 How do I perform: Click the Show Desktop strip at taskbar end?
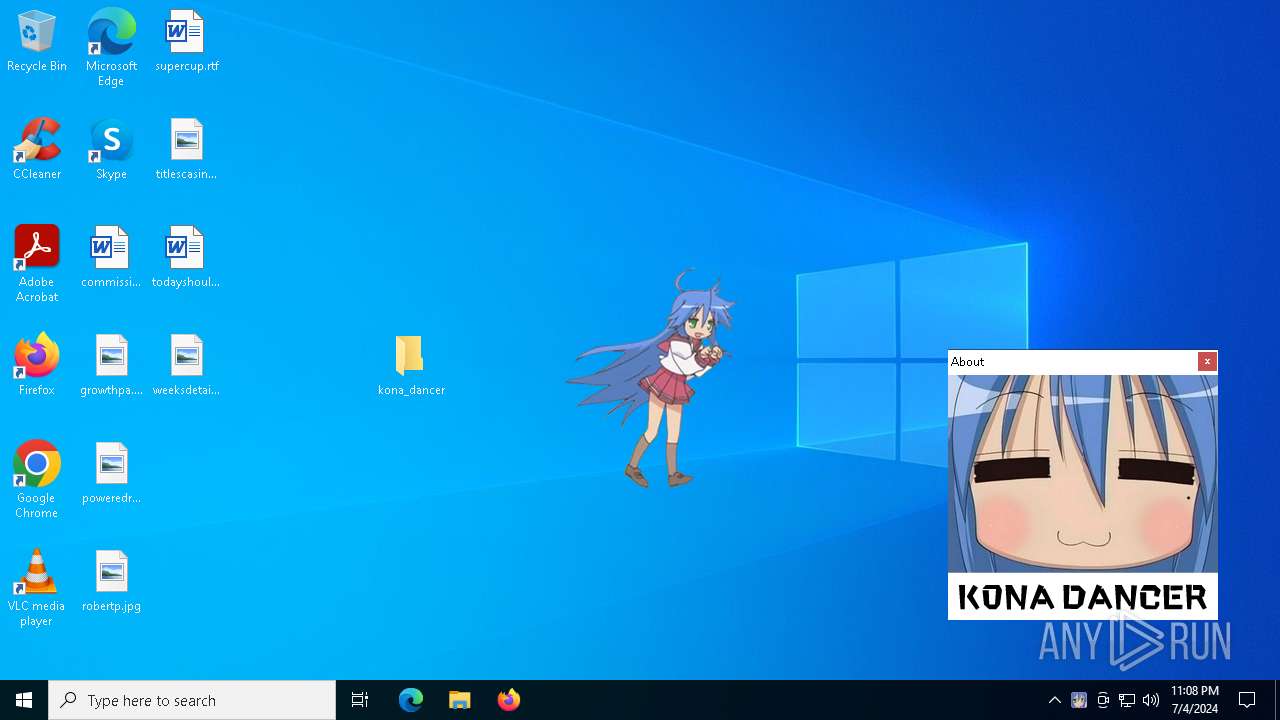click(1277, 700)
